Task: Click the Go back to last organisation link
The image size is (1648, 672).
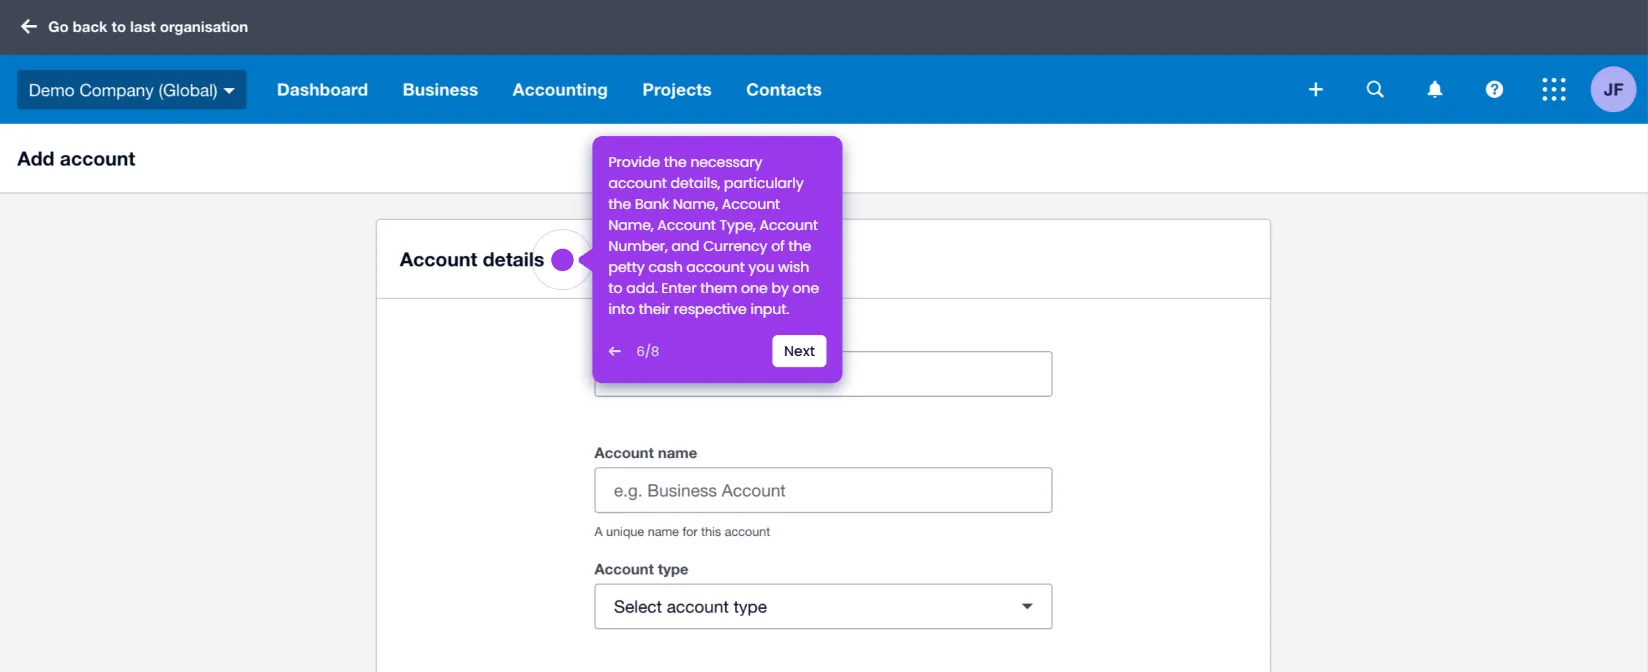Action: pyautogui.click(x=148, y=27)
